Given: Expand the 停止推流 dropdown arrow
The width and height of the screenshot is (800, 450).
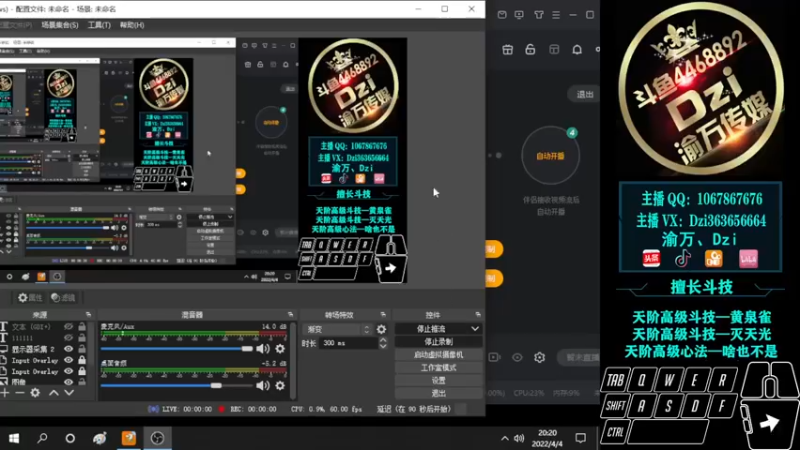Looking at the screenshot, I should point(475,329).
